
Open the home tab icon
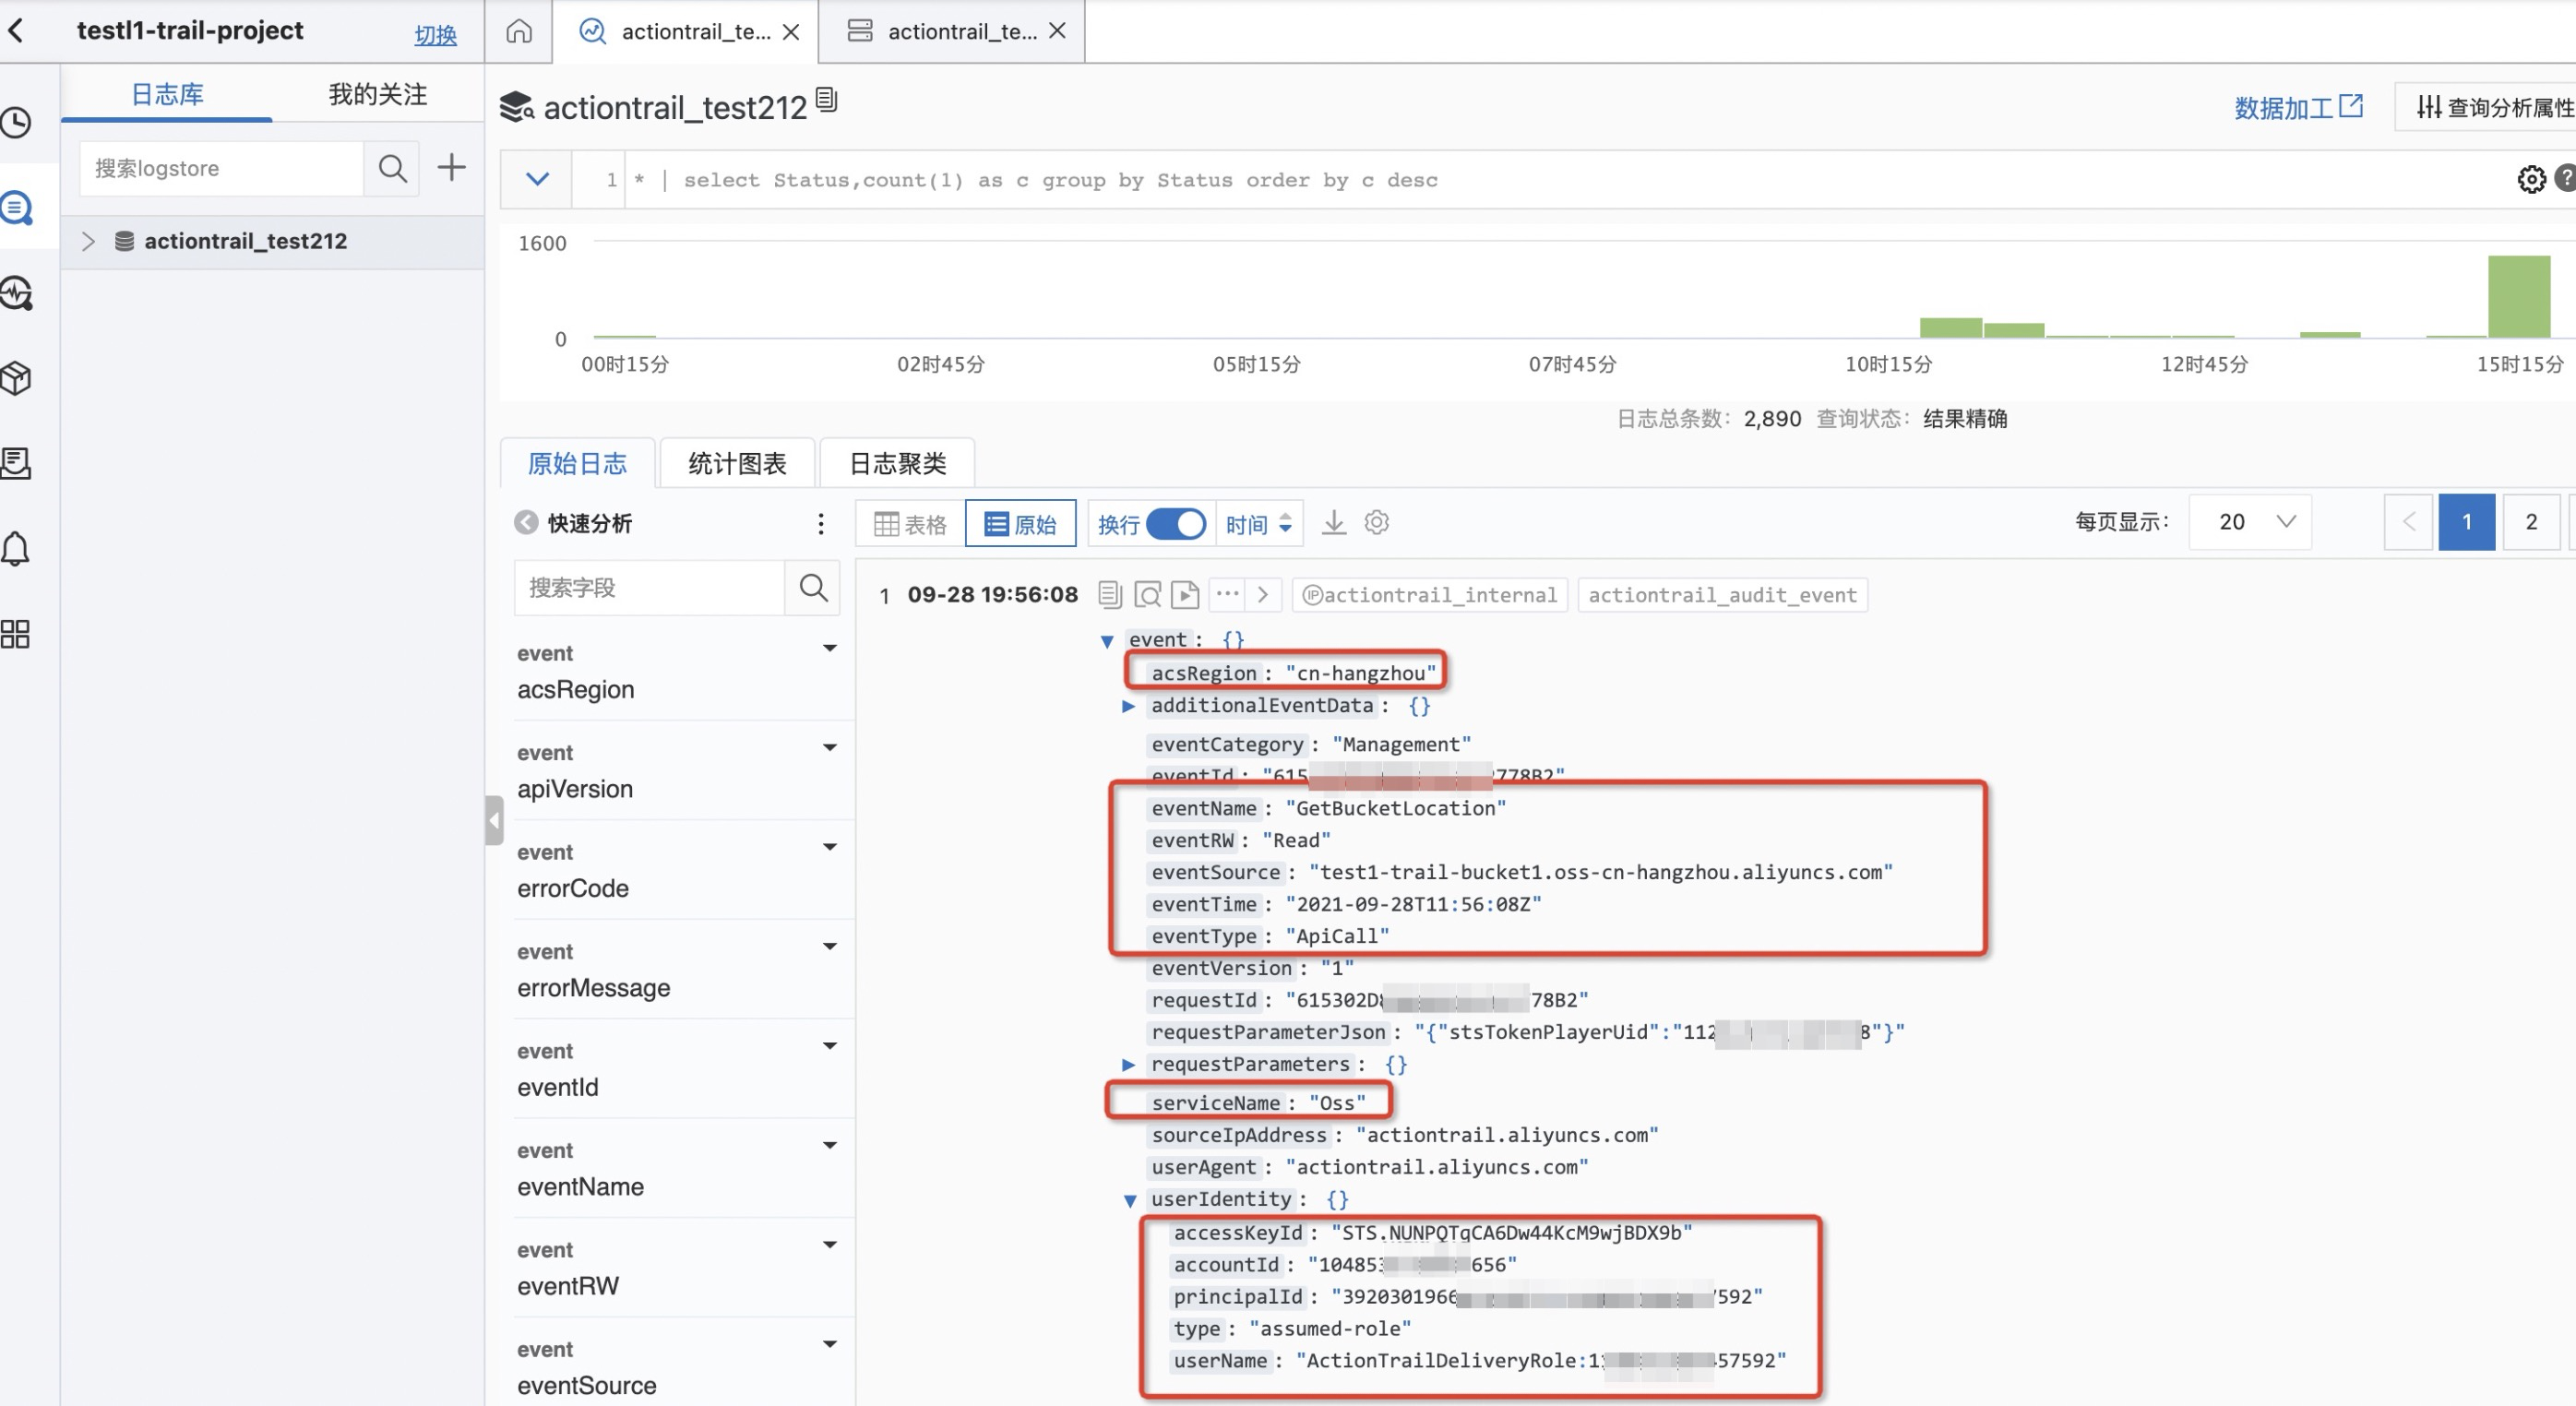[x=518, y=31]
